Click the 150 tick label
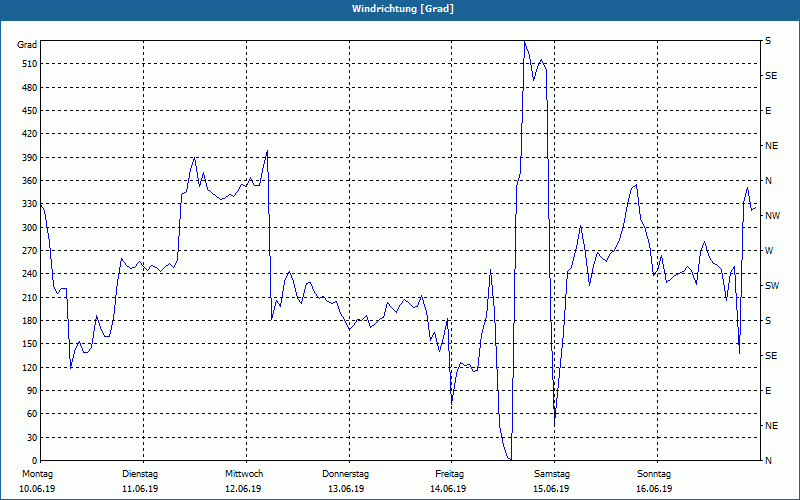The width and height of the screenshot is (800, 500). (x=30, y=344)
